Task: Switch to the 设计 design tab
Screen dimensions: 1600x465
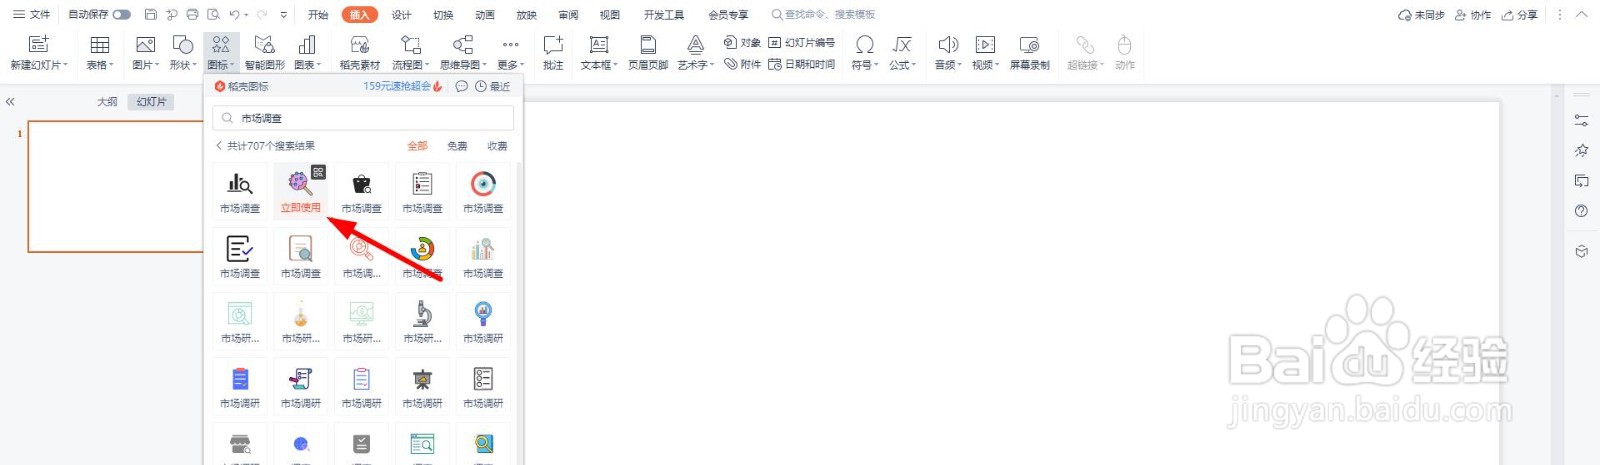Action: click(x=401, y=15)
